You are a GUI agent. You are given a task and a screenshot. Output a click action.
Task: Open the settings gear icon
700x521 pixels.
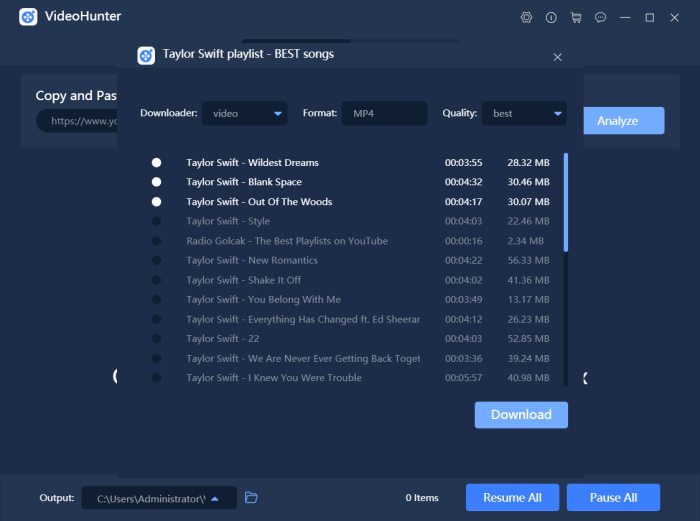click(x=526, y=17)
